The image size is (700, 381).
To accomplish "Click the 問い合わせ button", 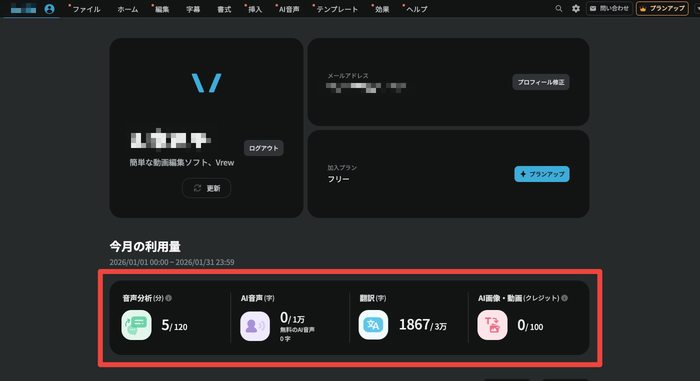I will 609,8.
